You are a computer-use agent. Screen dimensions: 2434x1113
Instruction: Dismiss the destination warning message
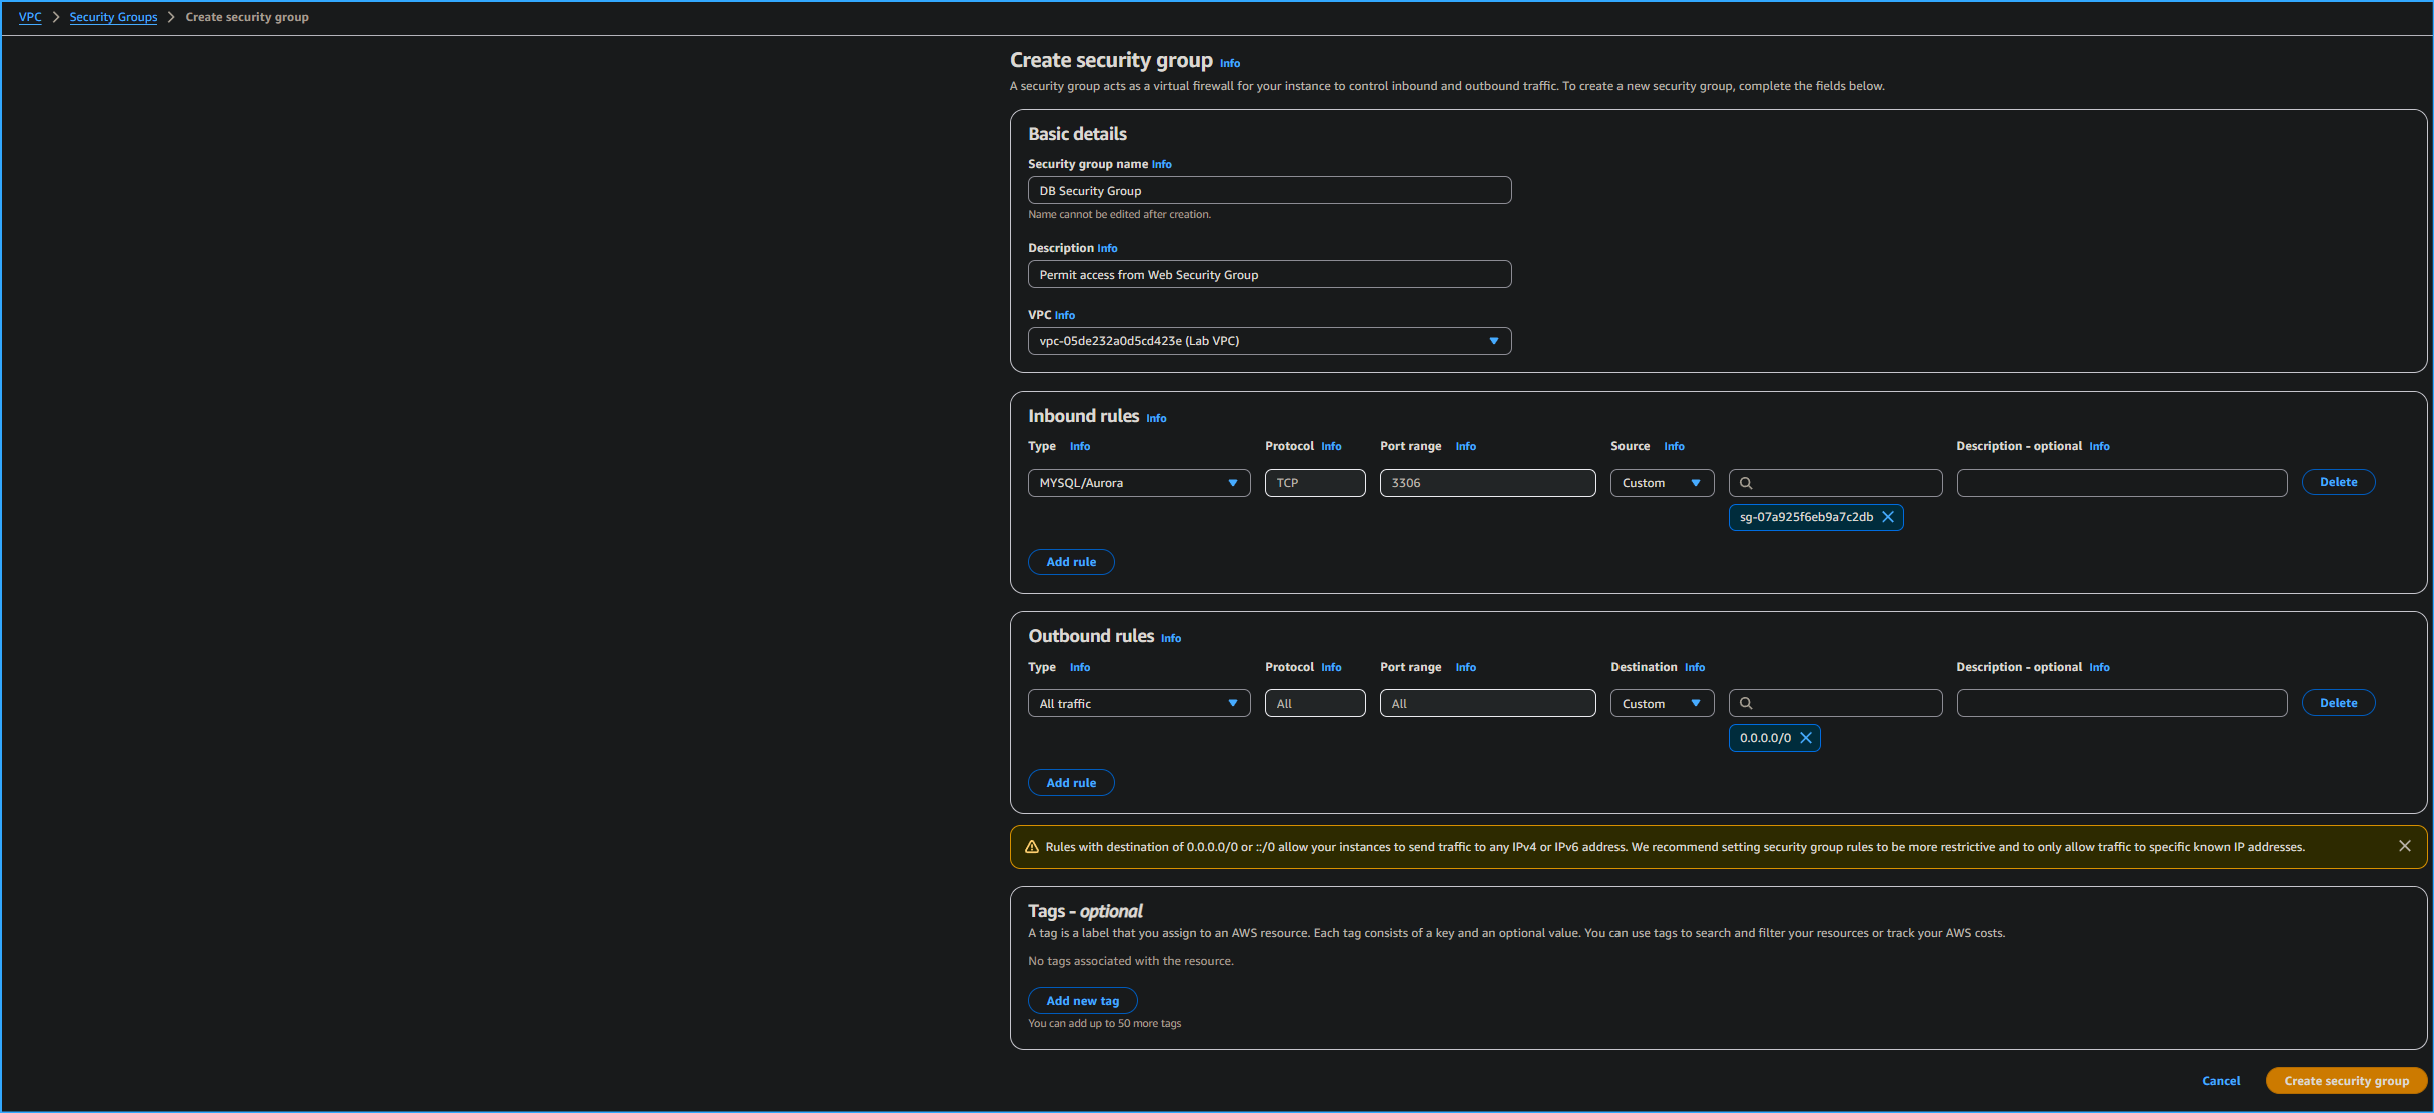[x=2405, y=845]
